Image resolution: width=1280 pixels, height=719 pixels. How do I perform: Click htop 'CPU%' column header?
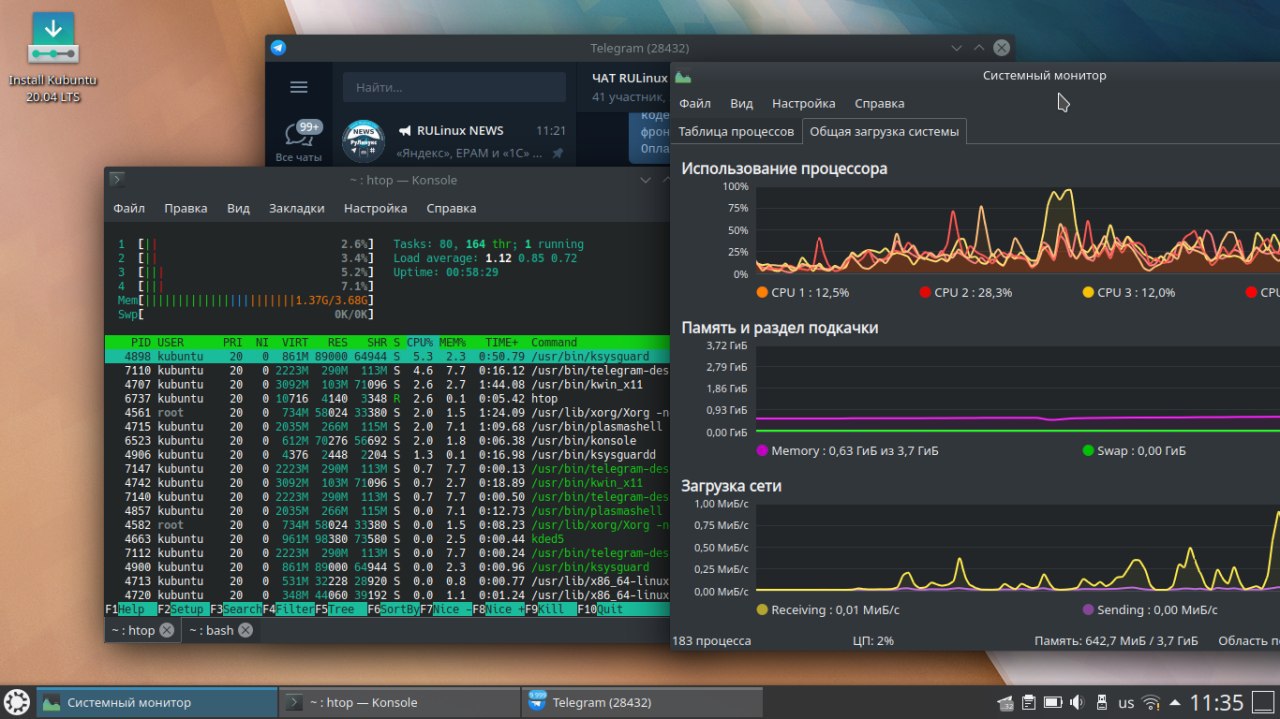point(420,342)
